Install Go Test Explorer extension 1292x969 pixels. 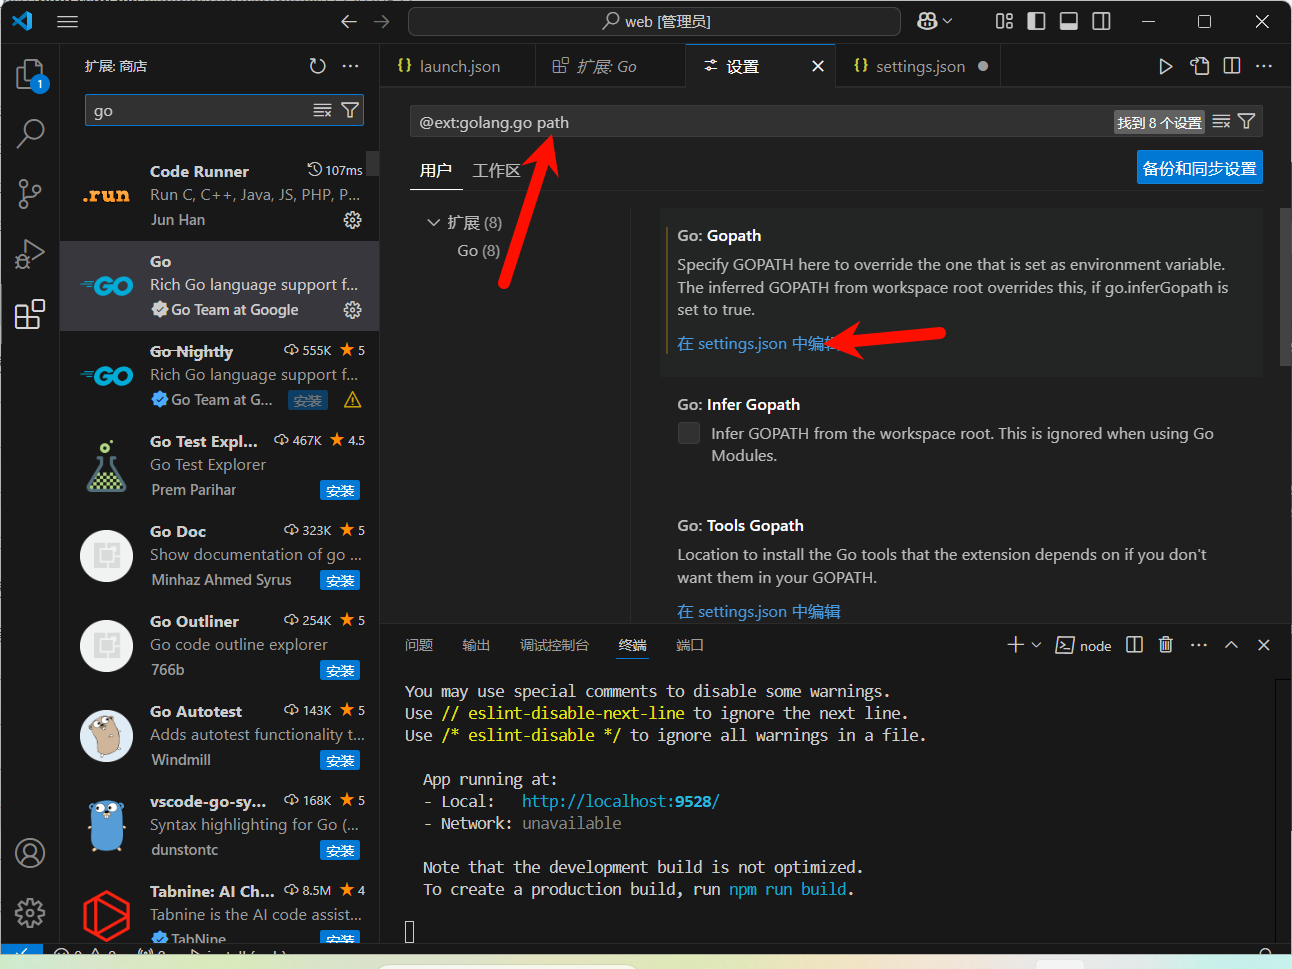[x=340, y=491]
